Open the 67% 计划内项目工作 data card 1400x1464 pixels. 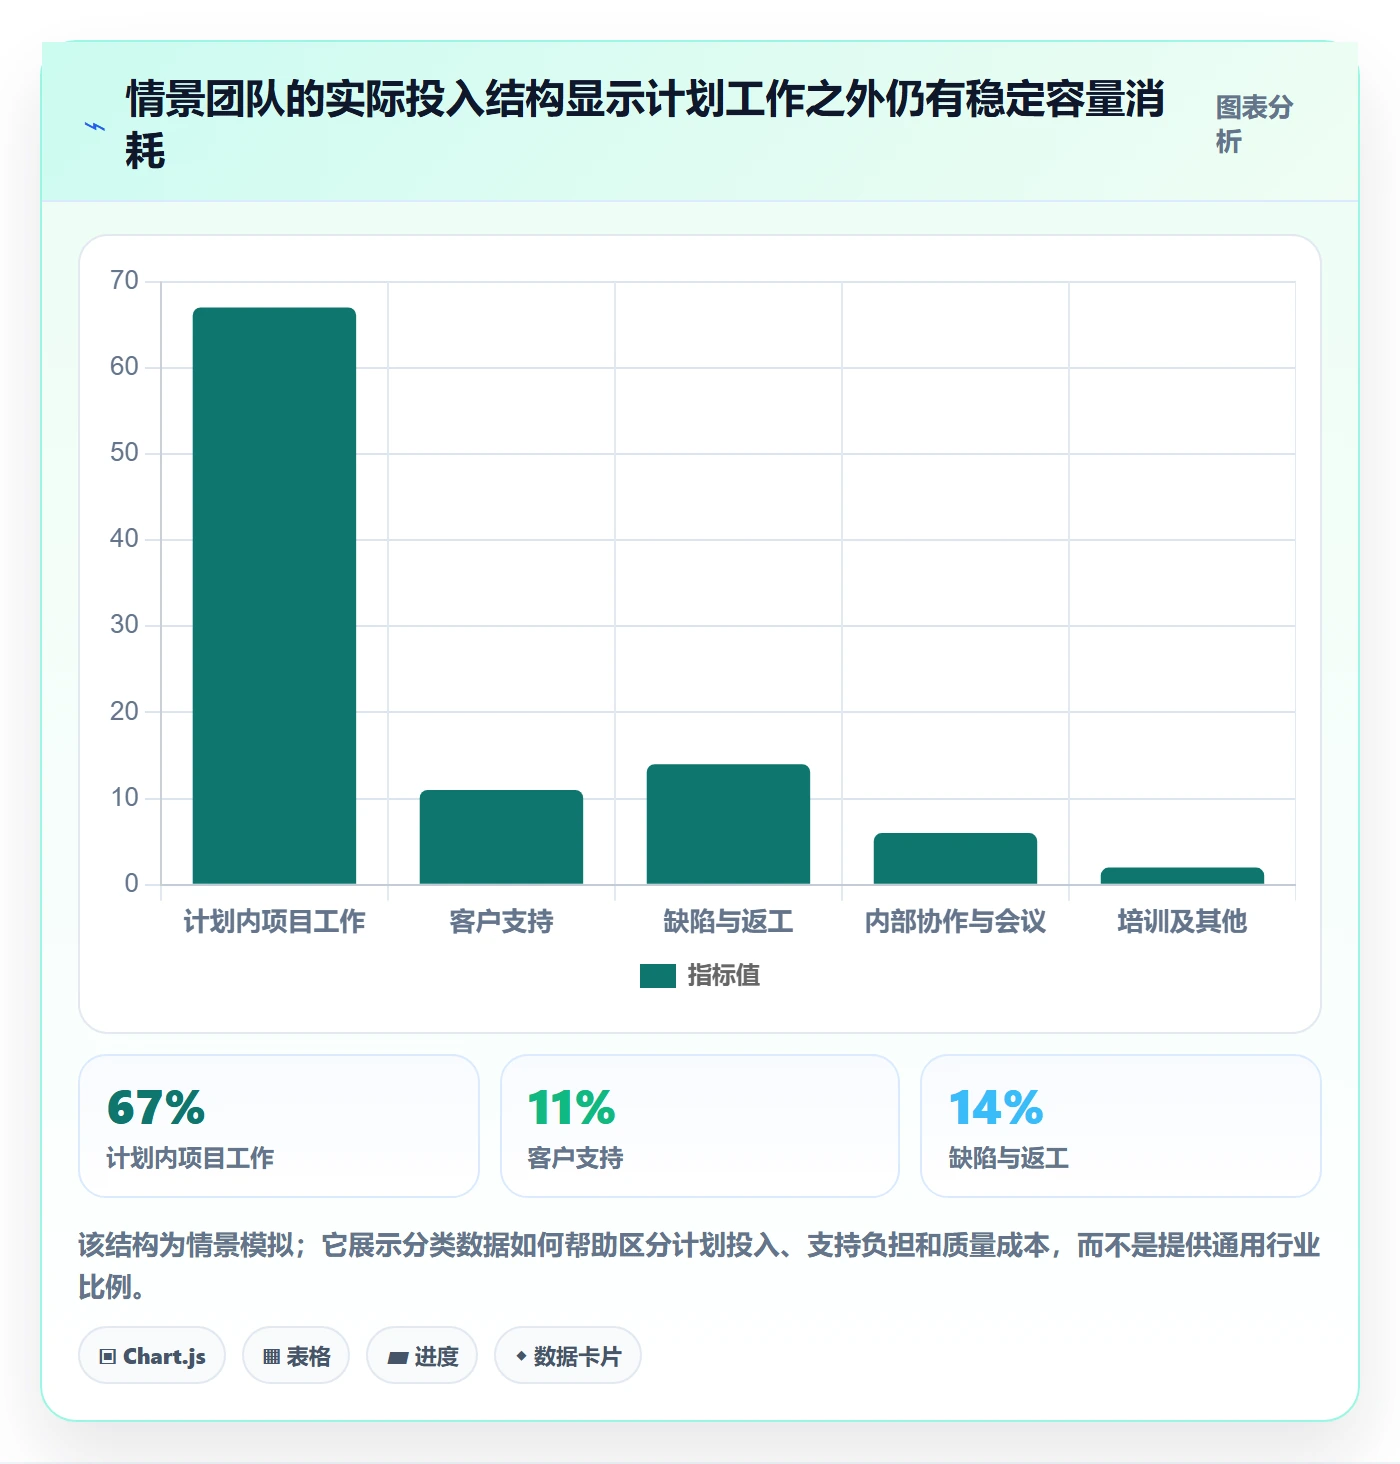click(x=279, y=1126)
